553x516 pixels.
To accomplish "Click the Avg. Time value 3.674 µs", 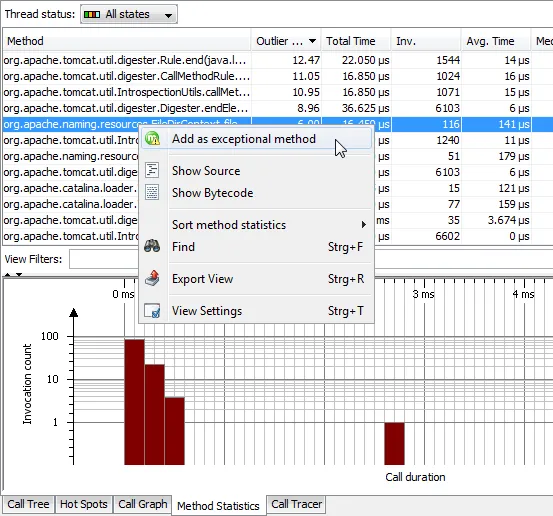I will [x=508, y=220].
